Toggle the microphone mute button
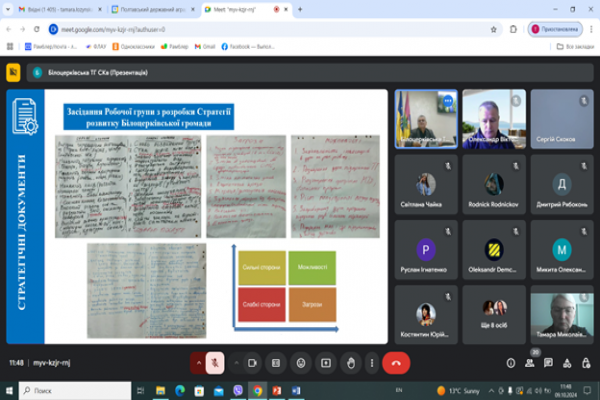 [215, 363]
